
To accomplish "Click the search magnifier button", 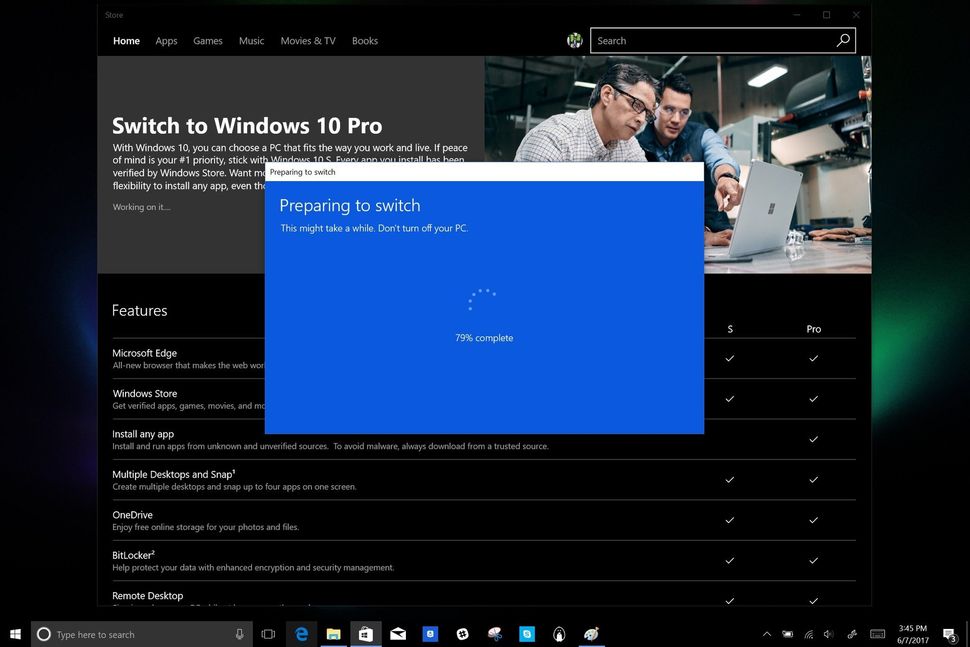I will click(843, 40).
